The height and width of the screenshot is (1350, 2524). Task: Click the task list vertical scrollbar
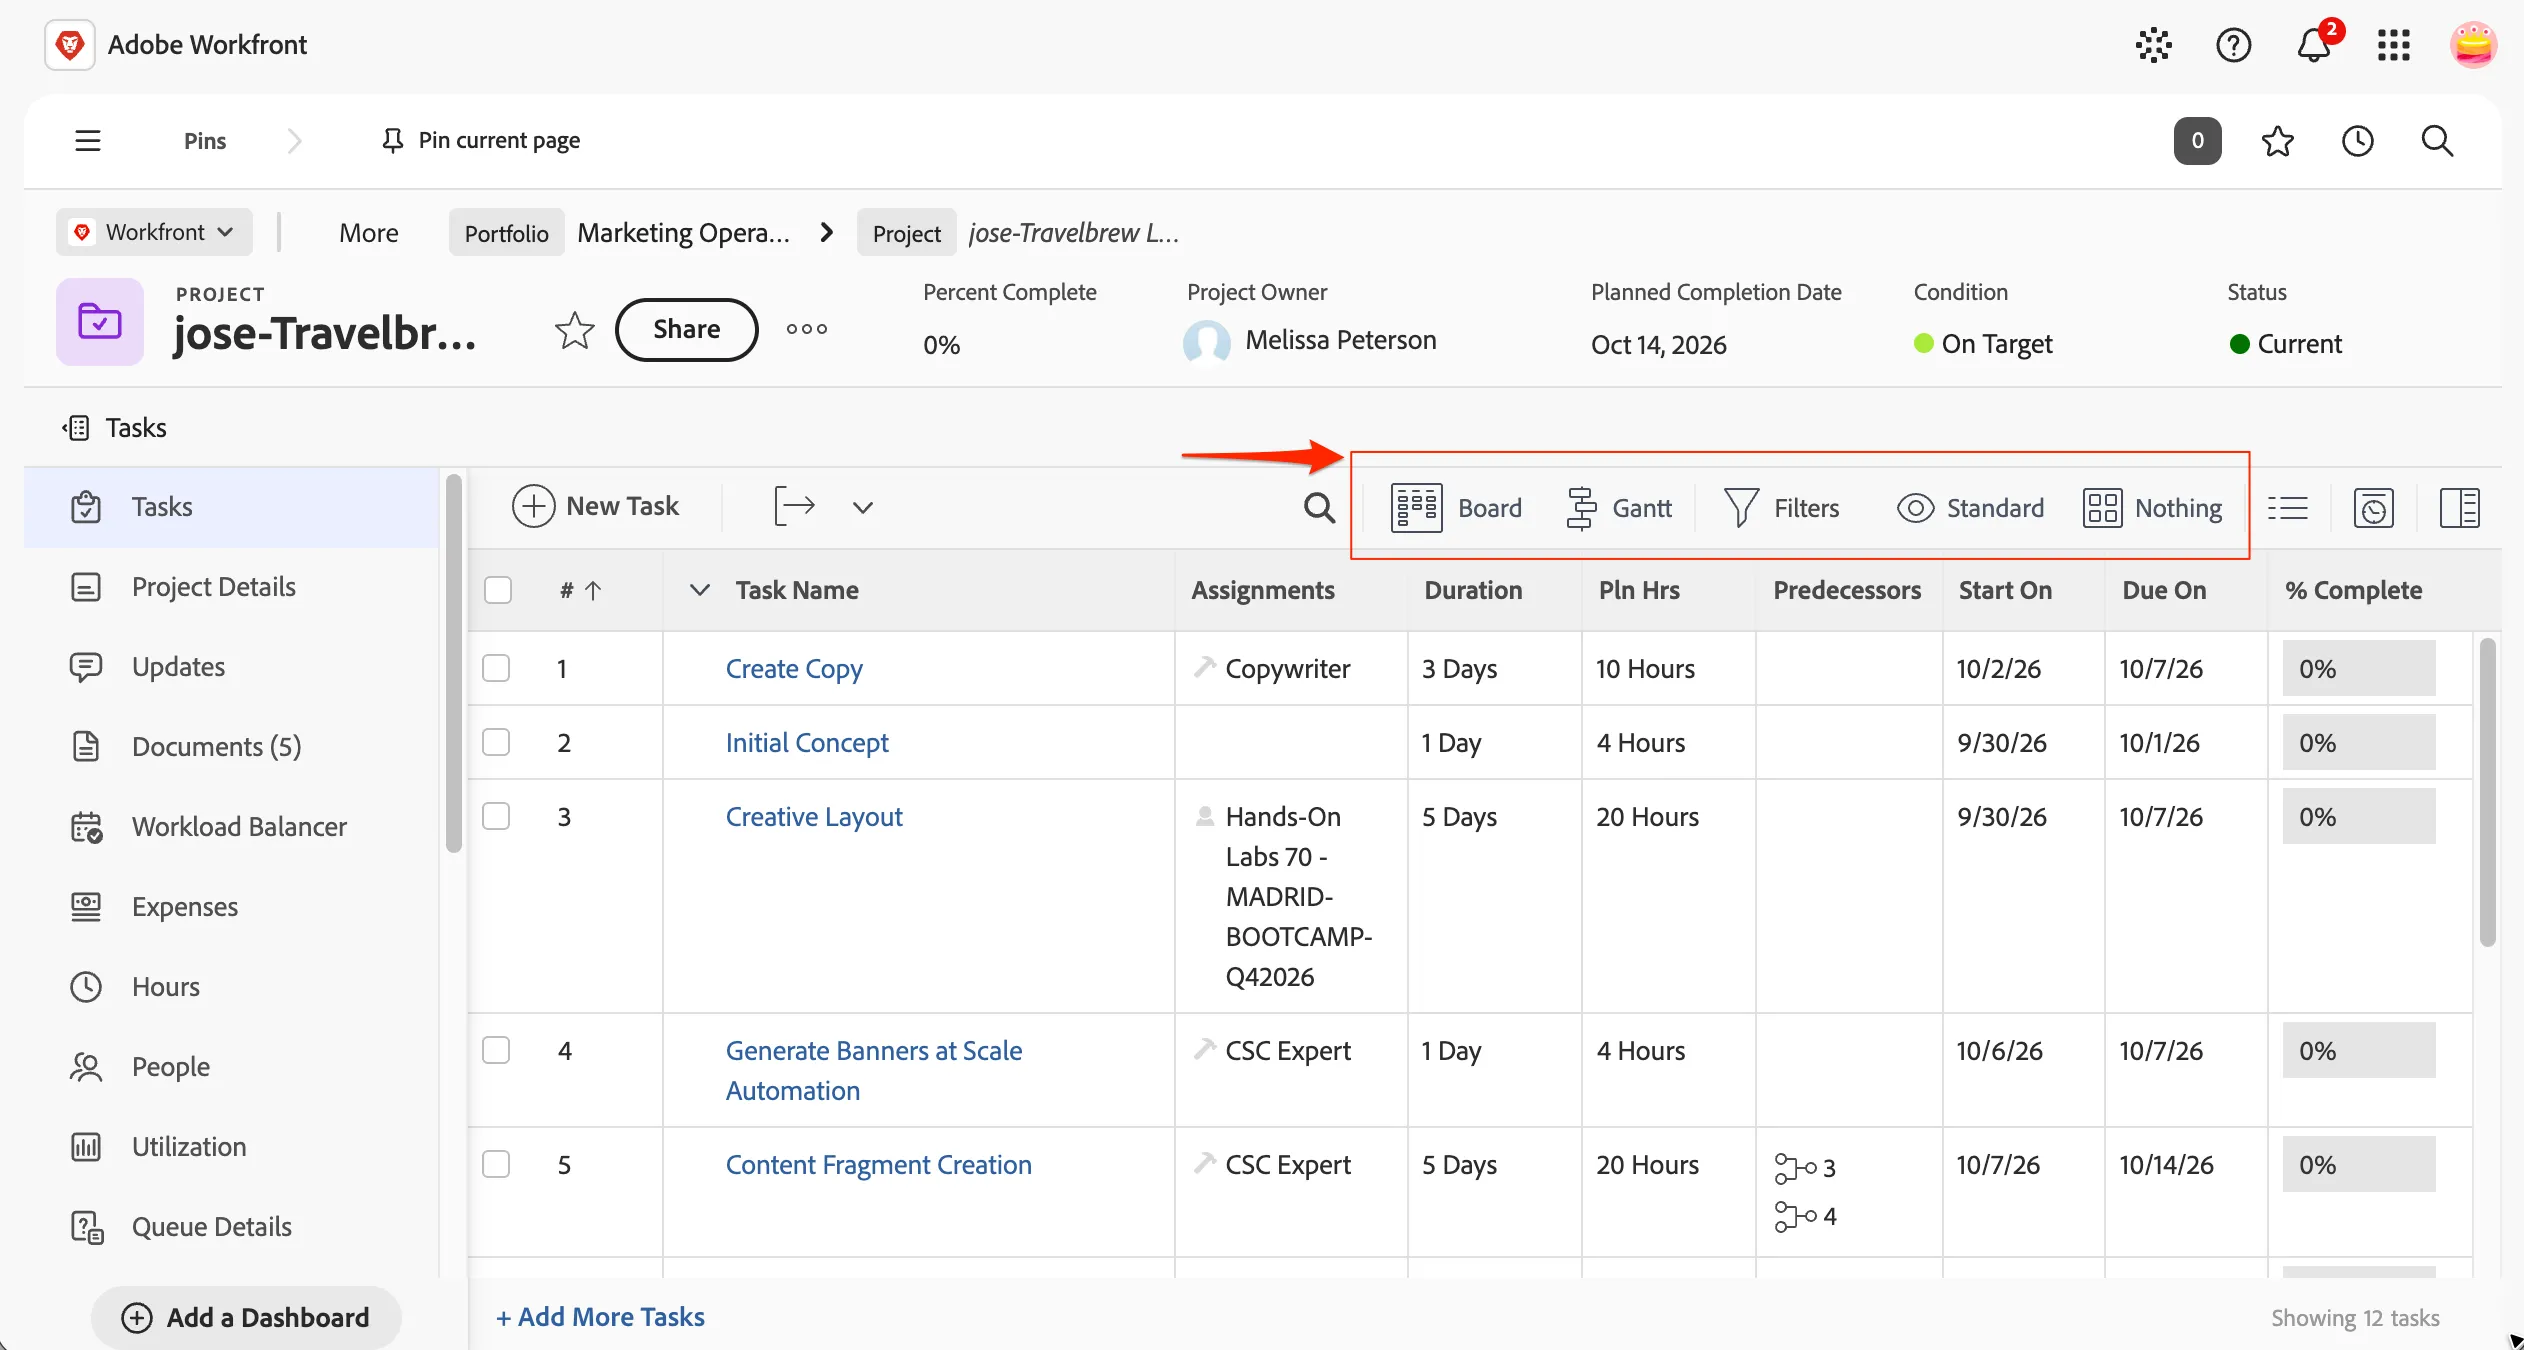[2487, 792]
